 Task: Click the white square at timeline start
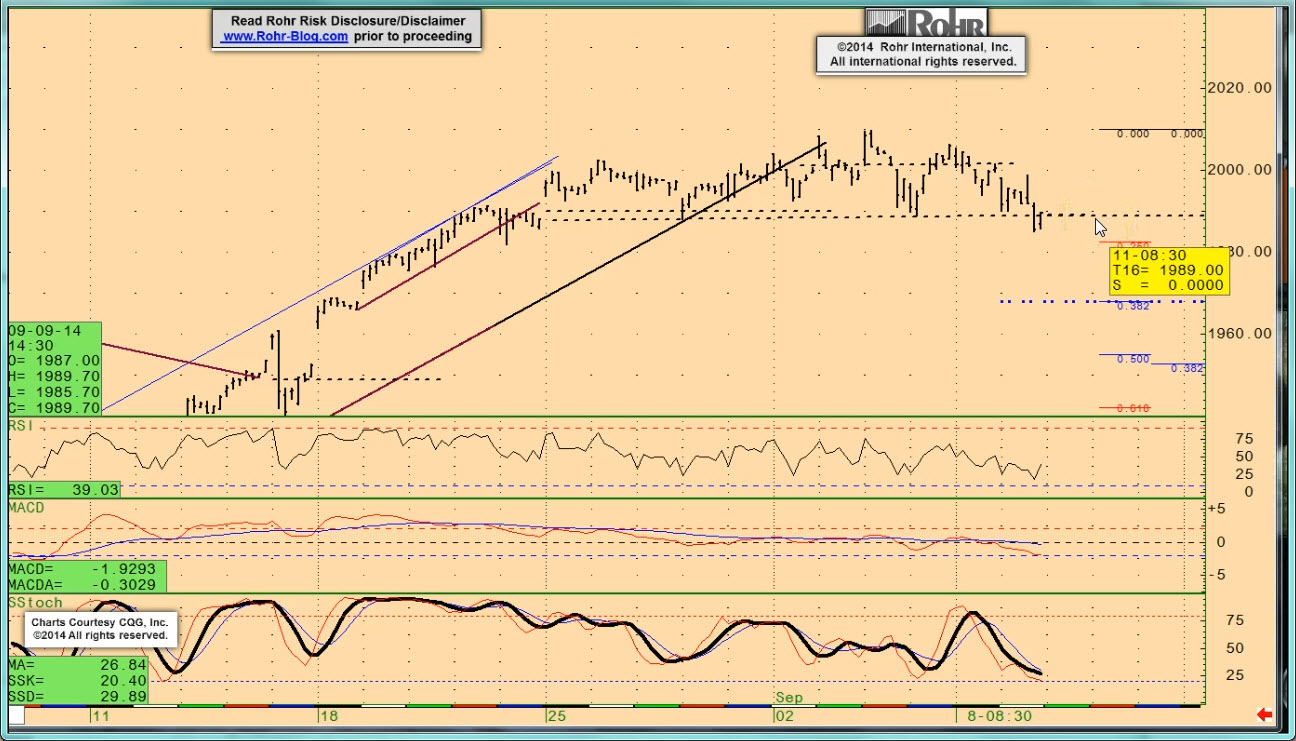[x=17, y=715]
